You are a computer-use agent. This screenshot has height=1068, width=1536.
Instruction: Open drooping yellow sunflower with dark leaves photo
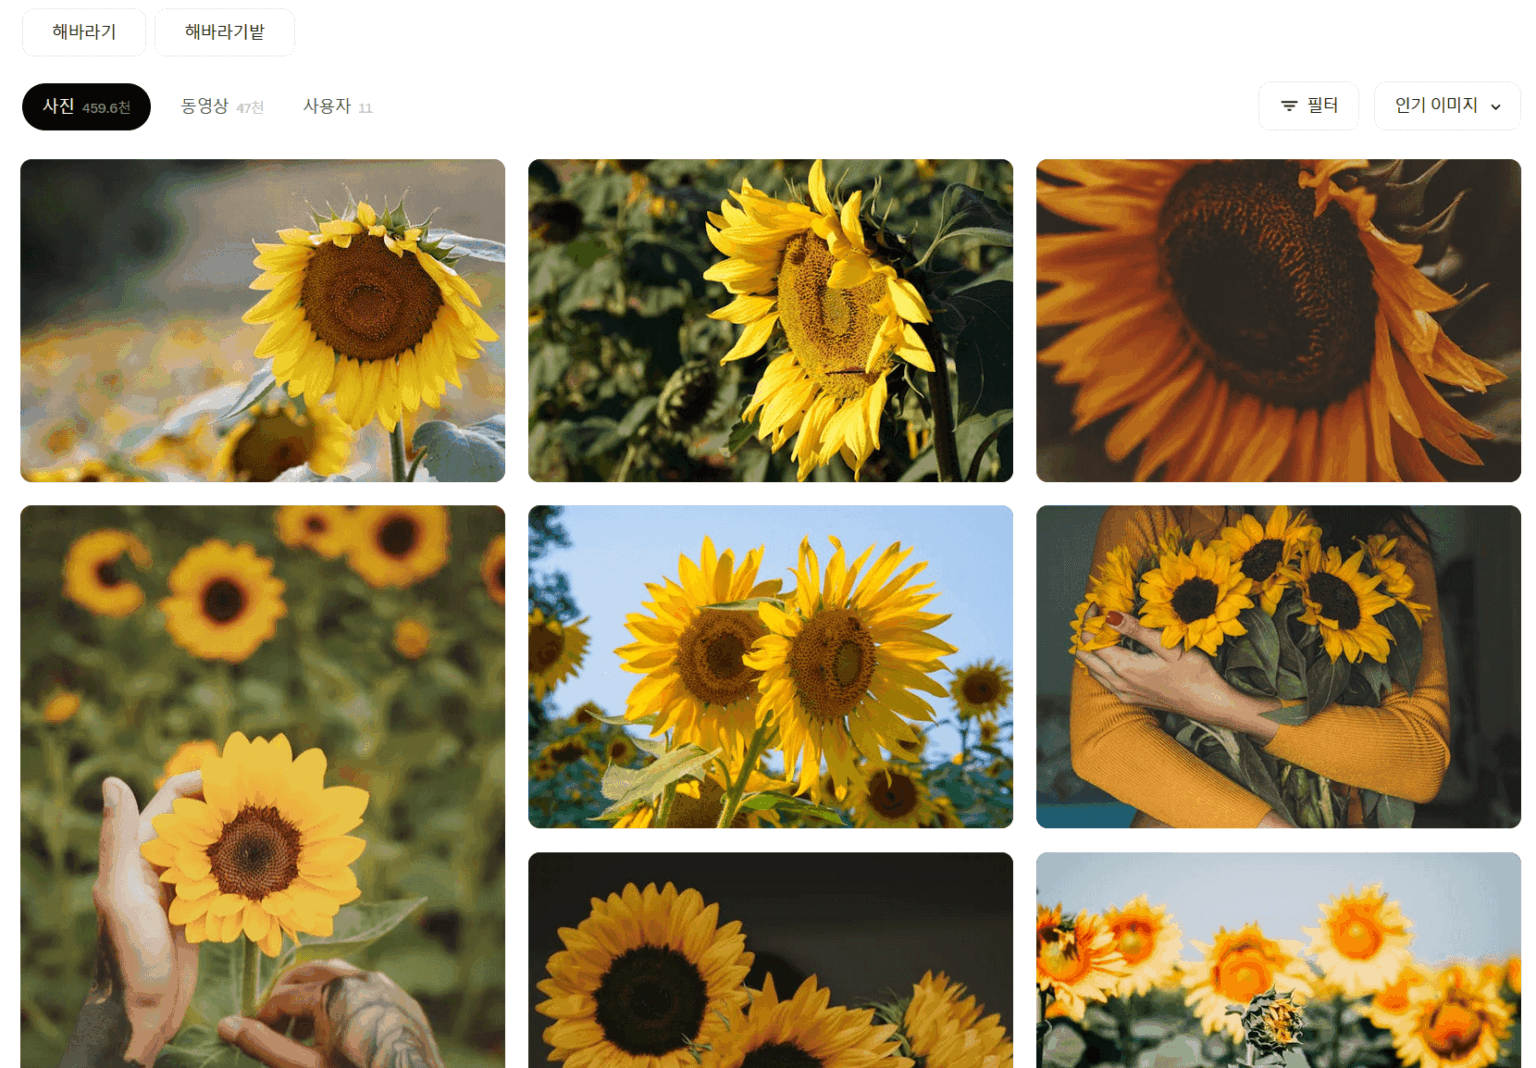pos(770,320)
